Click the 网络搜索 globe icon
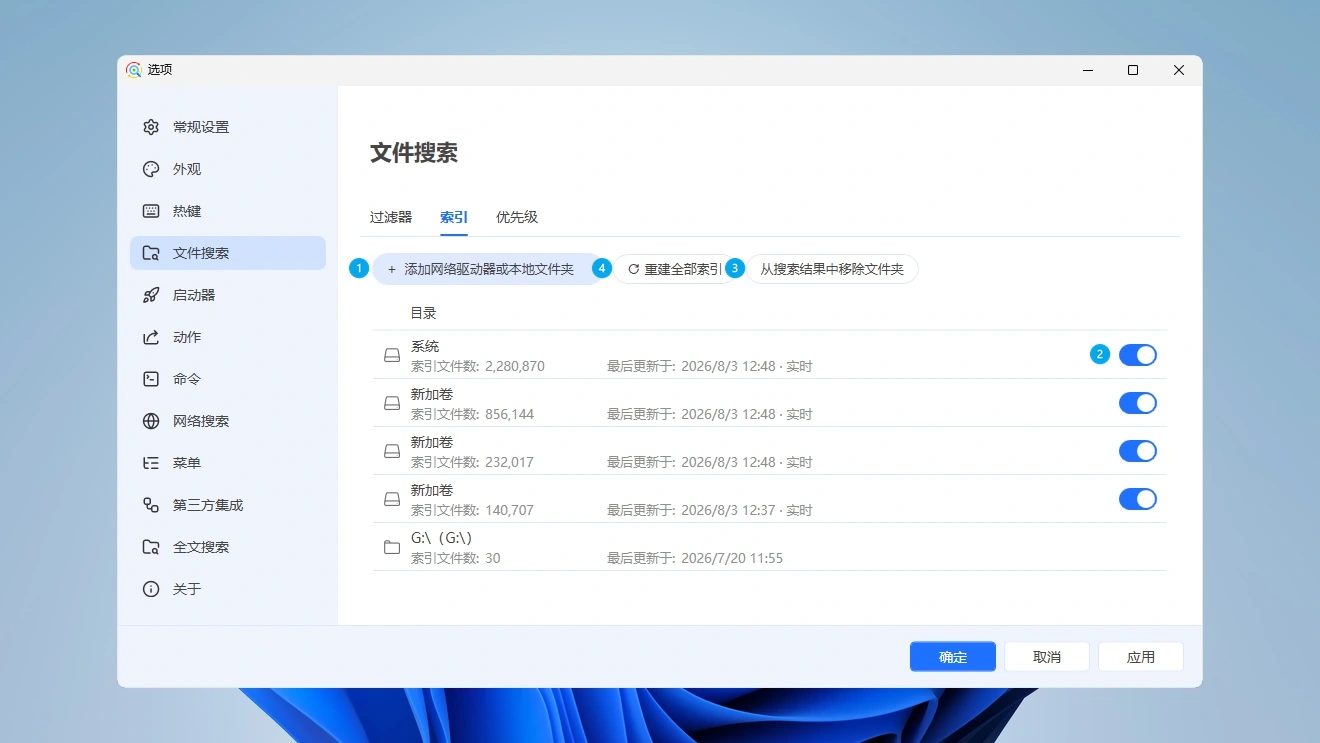 point(151,421)
